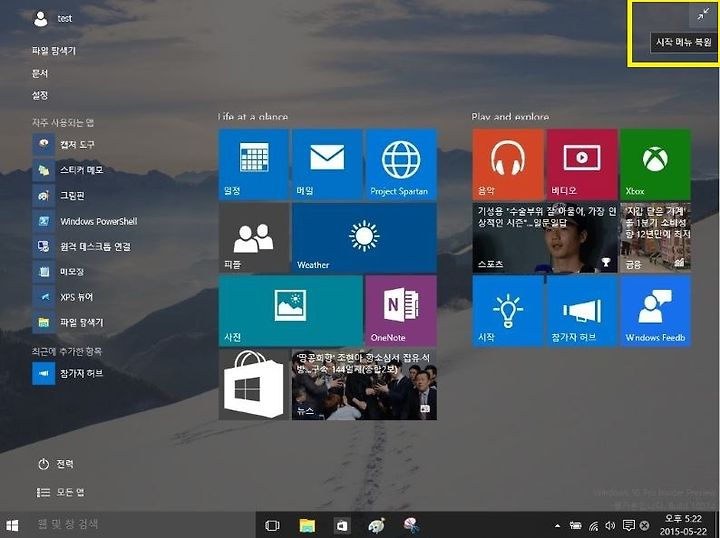Open the 스포츠 live tile
720x538 pixels.
[545, 238]
